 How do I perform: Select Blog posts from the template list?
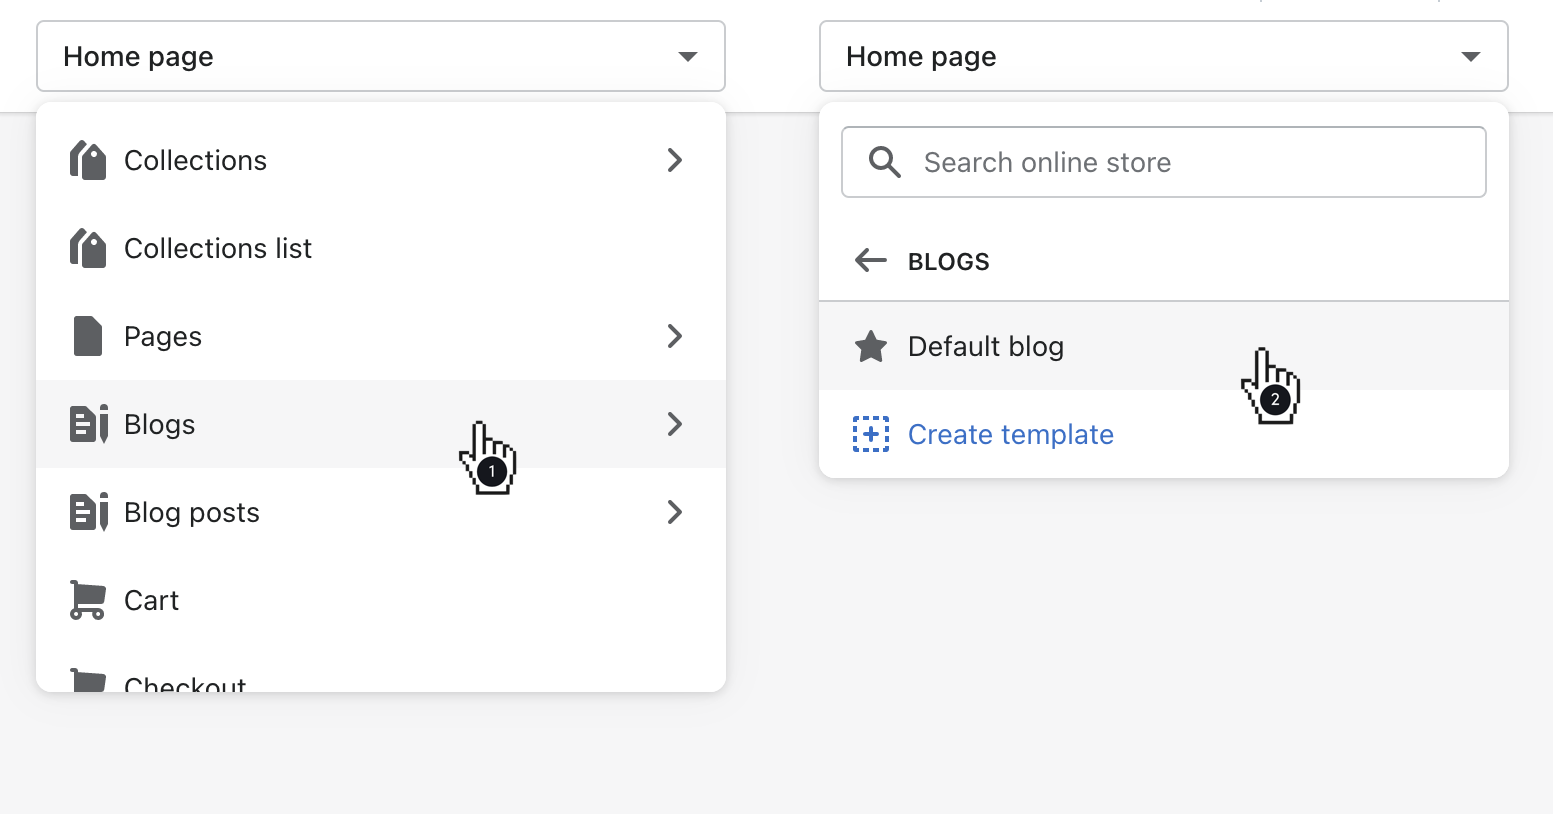[191, 512]
